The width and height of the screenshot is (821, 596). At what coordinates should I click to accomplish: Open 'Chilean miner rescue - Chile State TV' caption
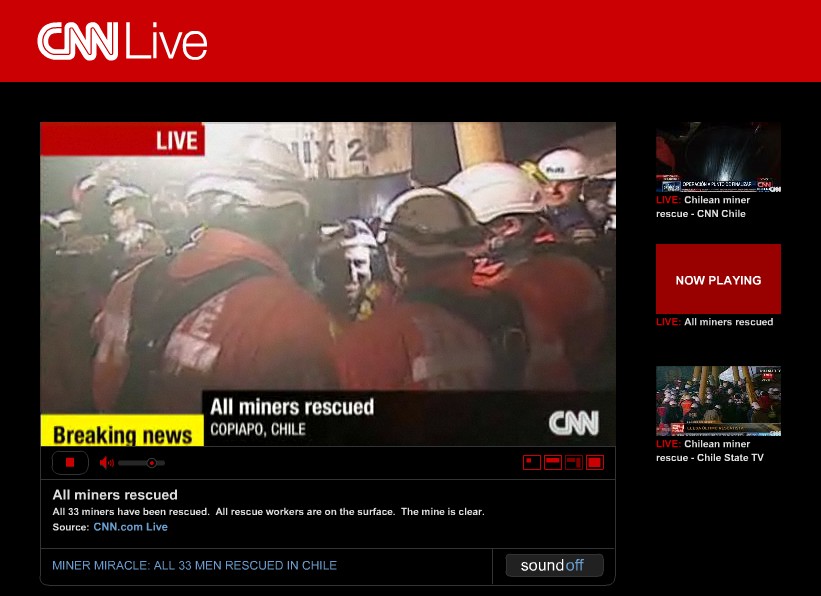click(709, 451)
